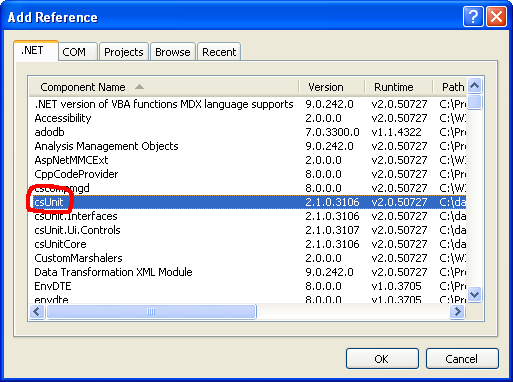This screenshot has height=382, width=513.
Task: Select the highlighted csUnit component
Action: [x=247, y=202]
